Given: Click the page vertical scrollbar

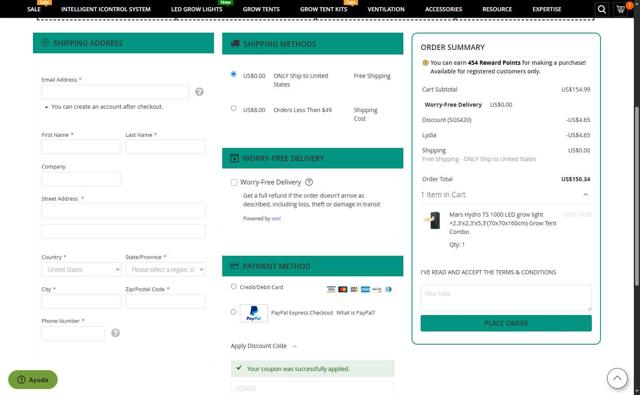Looking at the screenshot, I should coord(637,196).
